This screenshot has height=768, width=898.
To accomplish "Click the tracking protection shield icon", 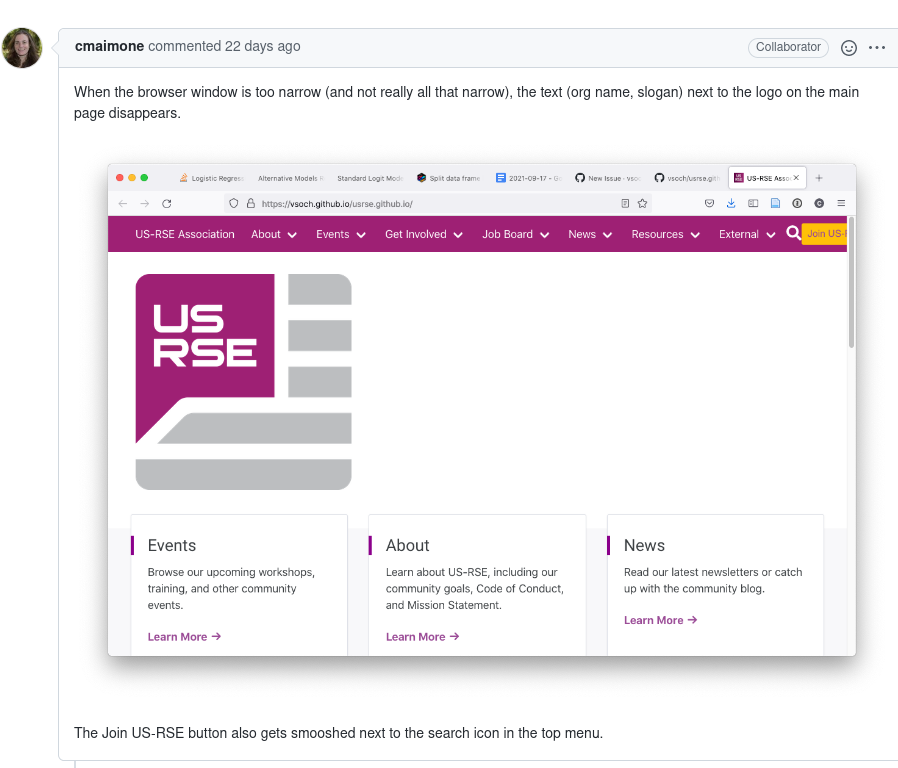I will click(233, 203).
